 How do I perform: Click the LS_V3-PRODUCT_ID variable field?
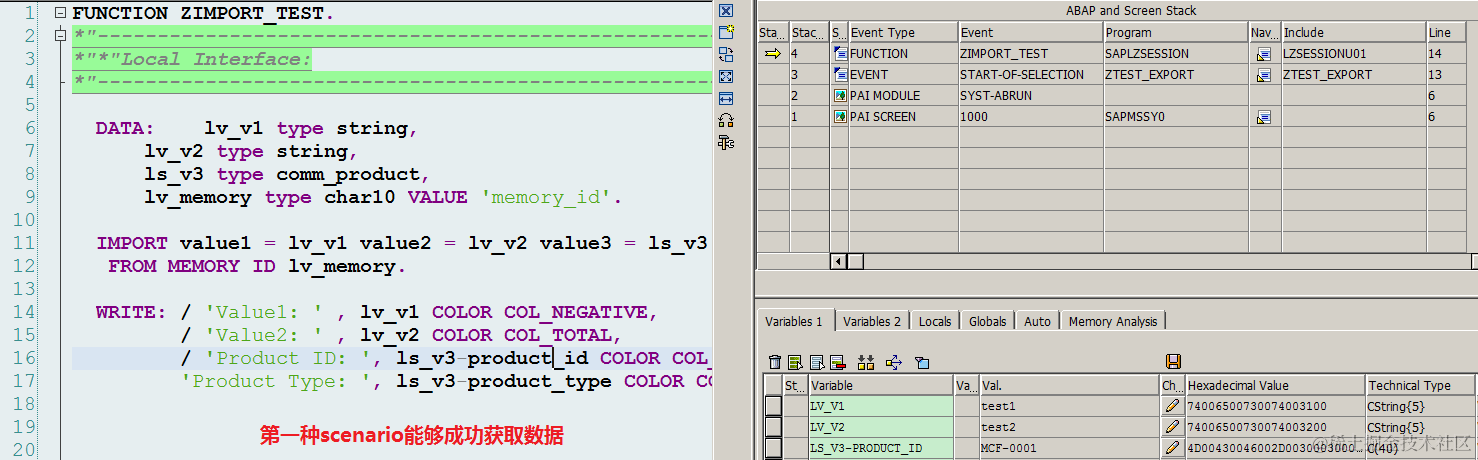point(880,448)
